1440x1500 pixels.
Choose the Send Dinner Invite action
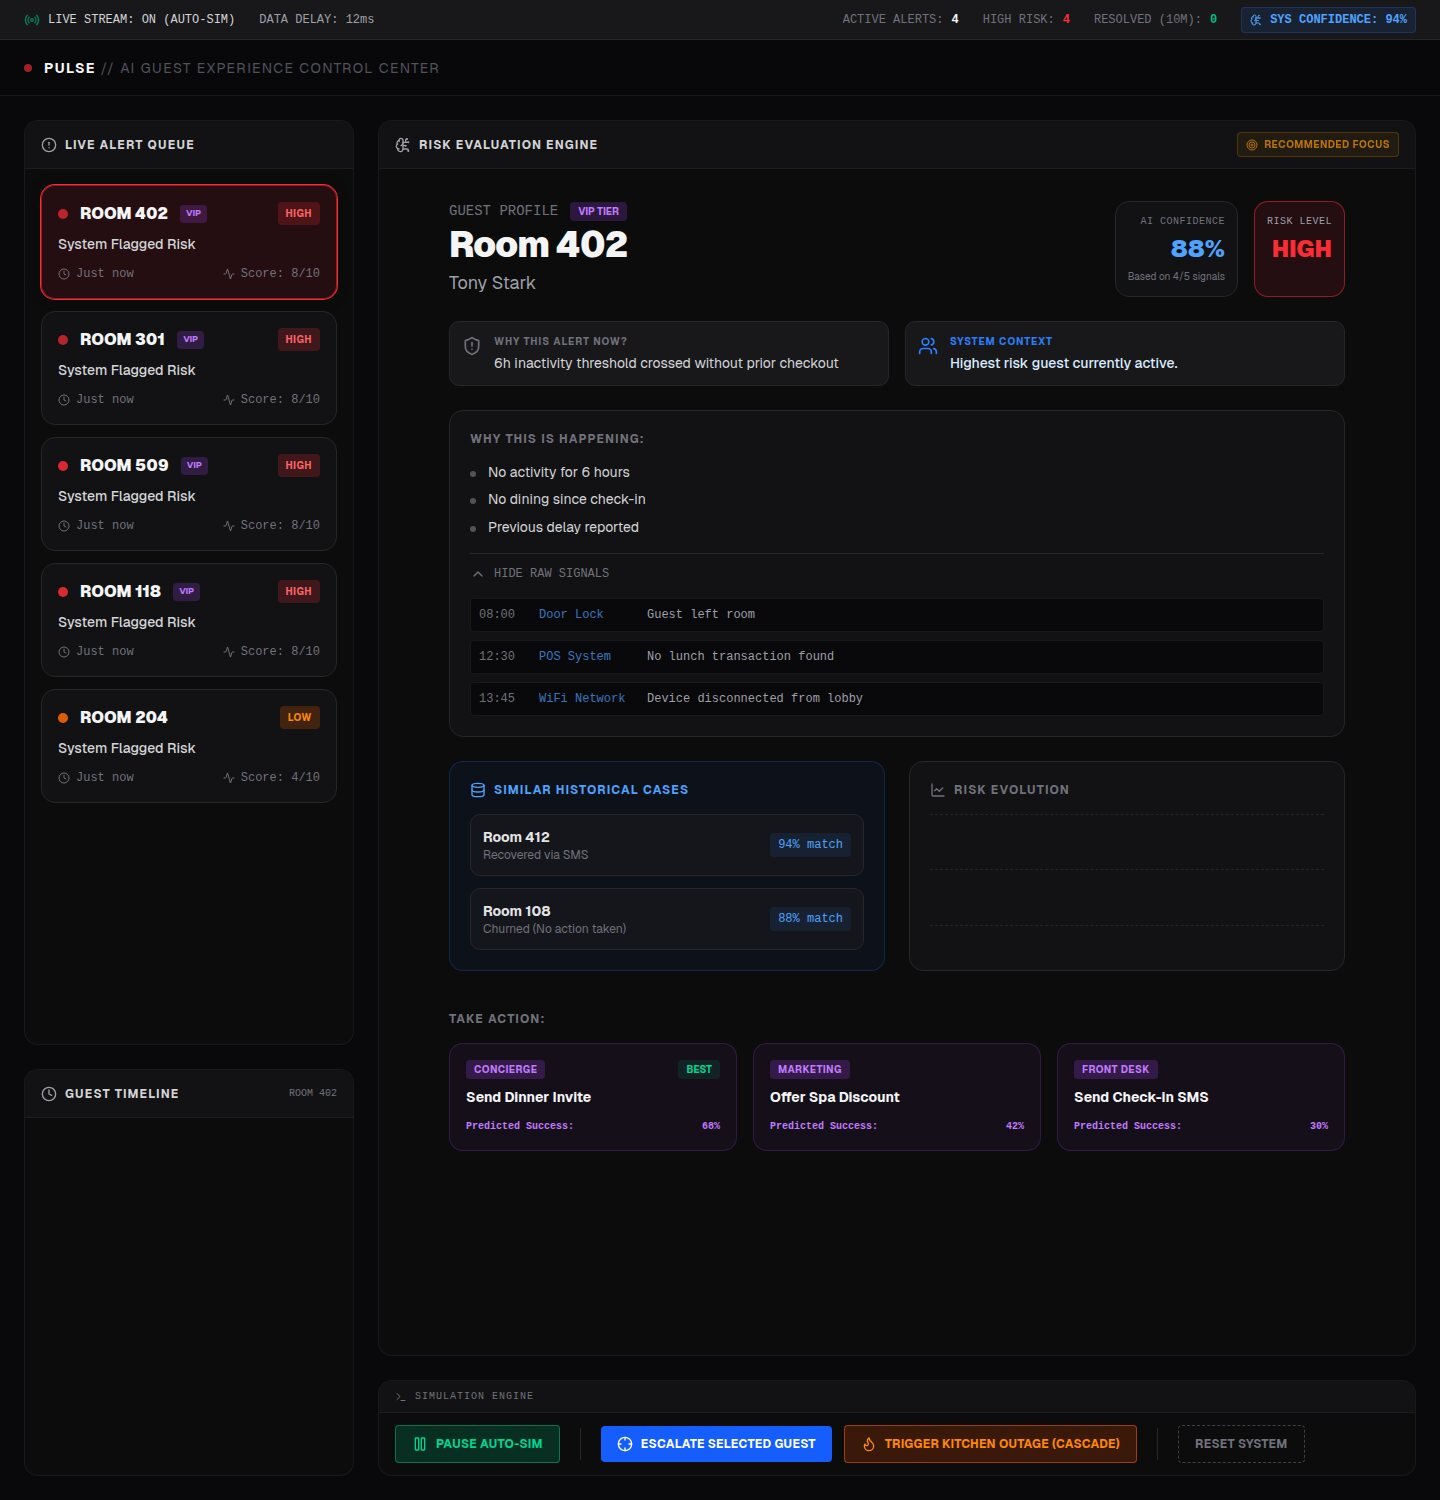[x=593, y=1097]
